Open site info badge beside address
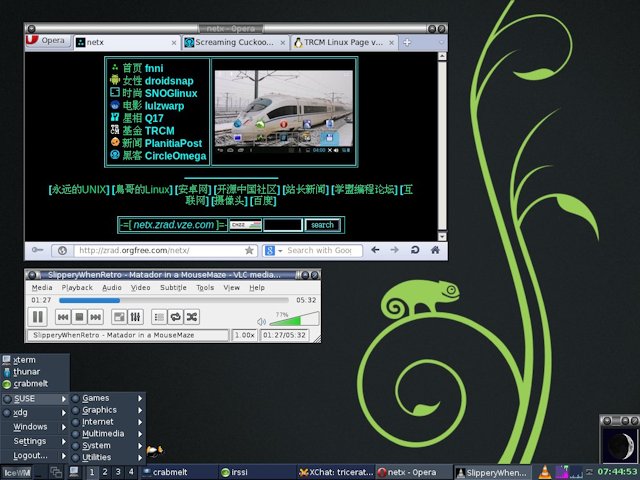The image size is (640, 480). 62,251
